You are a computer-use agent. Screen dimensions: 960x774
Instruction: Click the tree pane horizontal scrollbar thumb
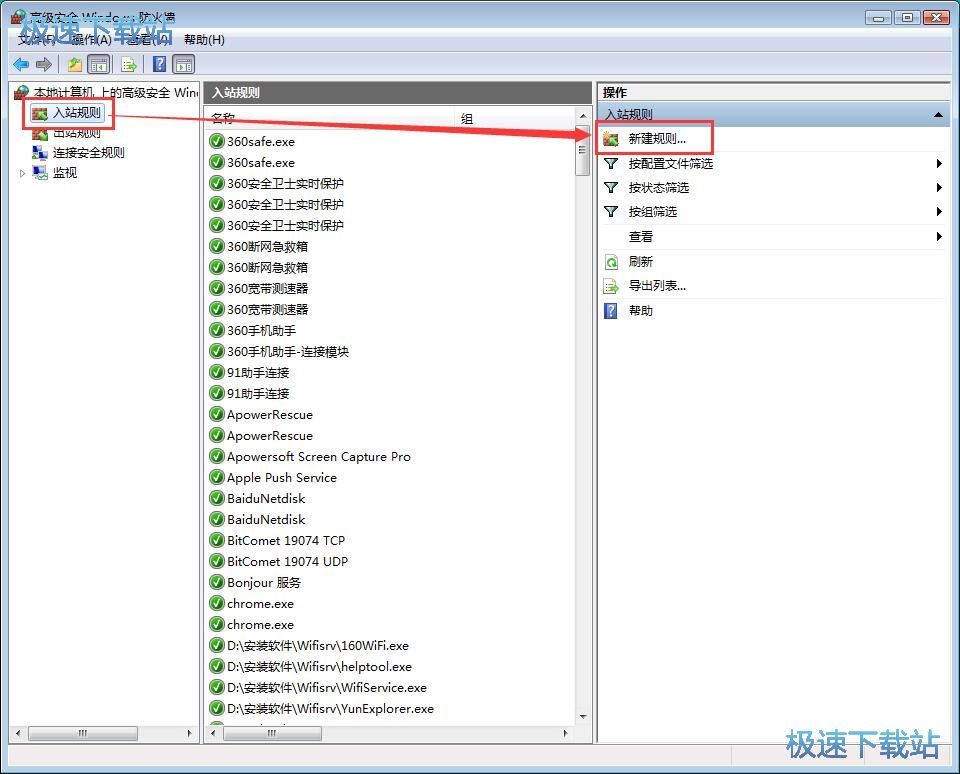coord(83,733)
